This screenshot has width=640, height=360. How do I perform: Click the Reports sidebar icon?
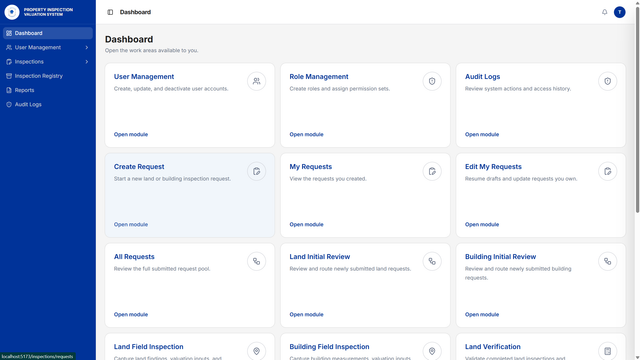[9, 90]
